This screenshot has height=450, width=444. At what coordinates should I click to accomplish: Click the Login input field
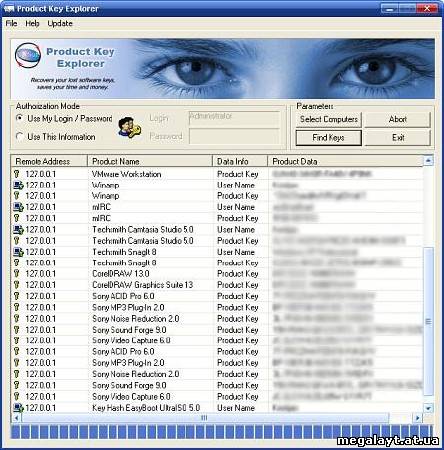click(234, 118)
